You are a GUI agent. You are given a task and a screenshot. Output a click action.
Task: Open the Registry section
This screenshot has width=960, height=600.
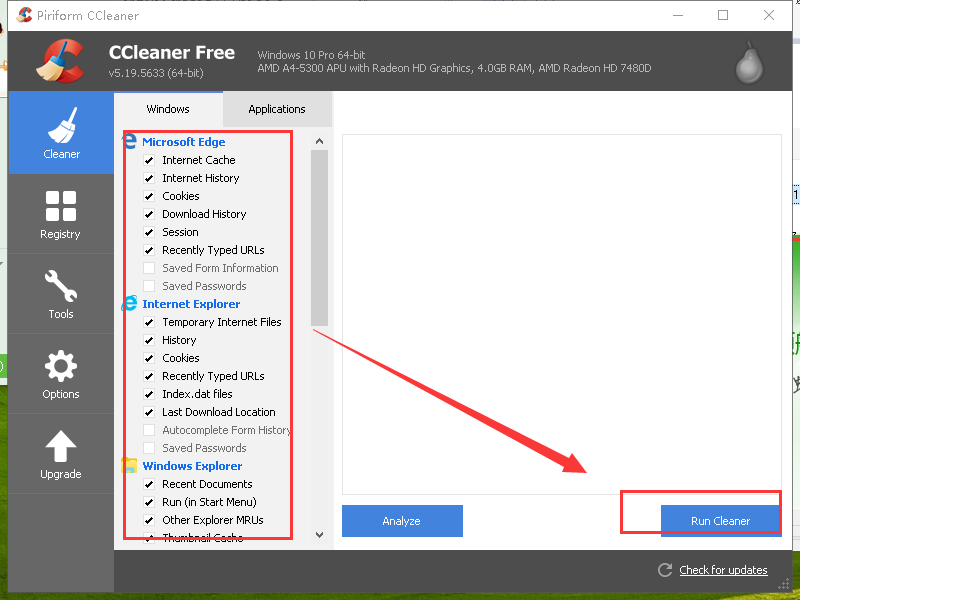61,214
